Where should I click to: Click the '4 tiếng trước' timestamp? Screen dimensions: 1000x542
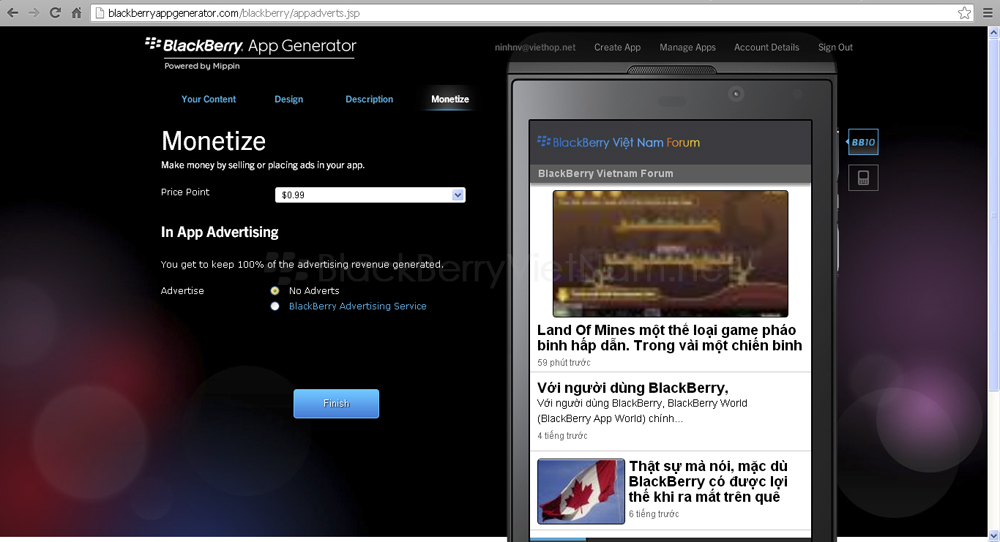point(562,436)
